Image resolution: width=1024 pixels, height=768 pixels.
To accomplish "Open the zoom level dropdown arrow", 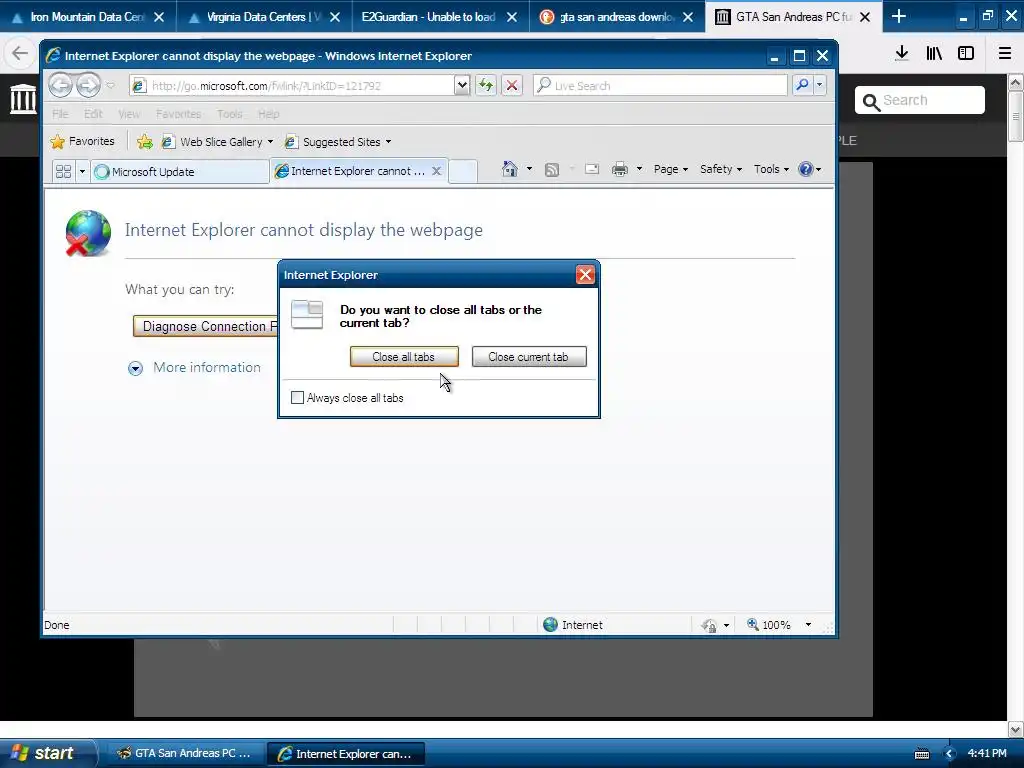I will point(808,624).
